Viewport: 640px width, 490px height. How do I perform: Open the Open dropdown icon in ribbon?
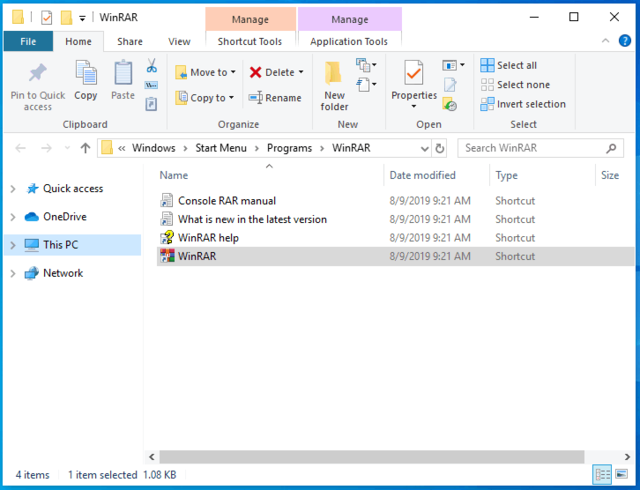(x=453, y=65)
